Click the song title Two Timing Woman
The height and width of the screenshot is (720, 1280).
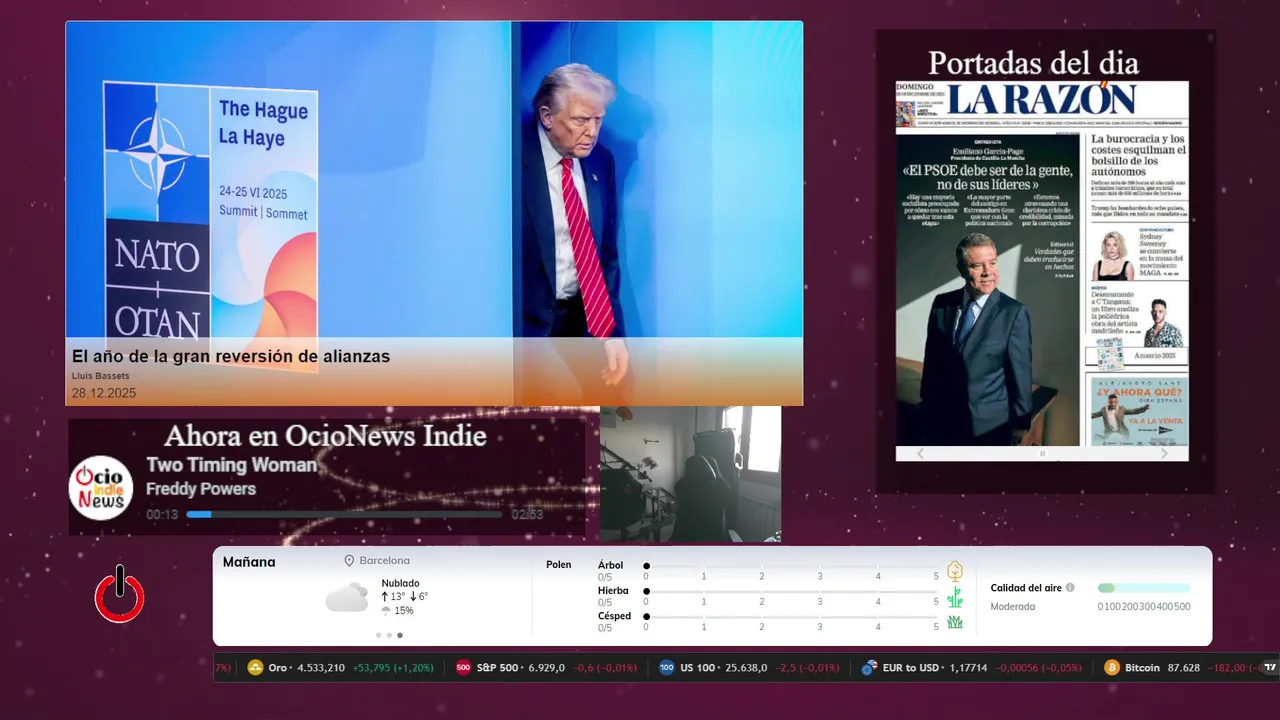click(231, 465)
